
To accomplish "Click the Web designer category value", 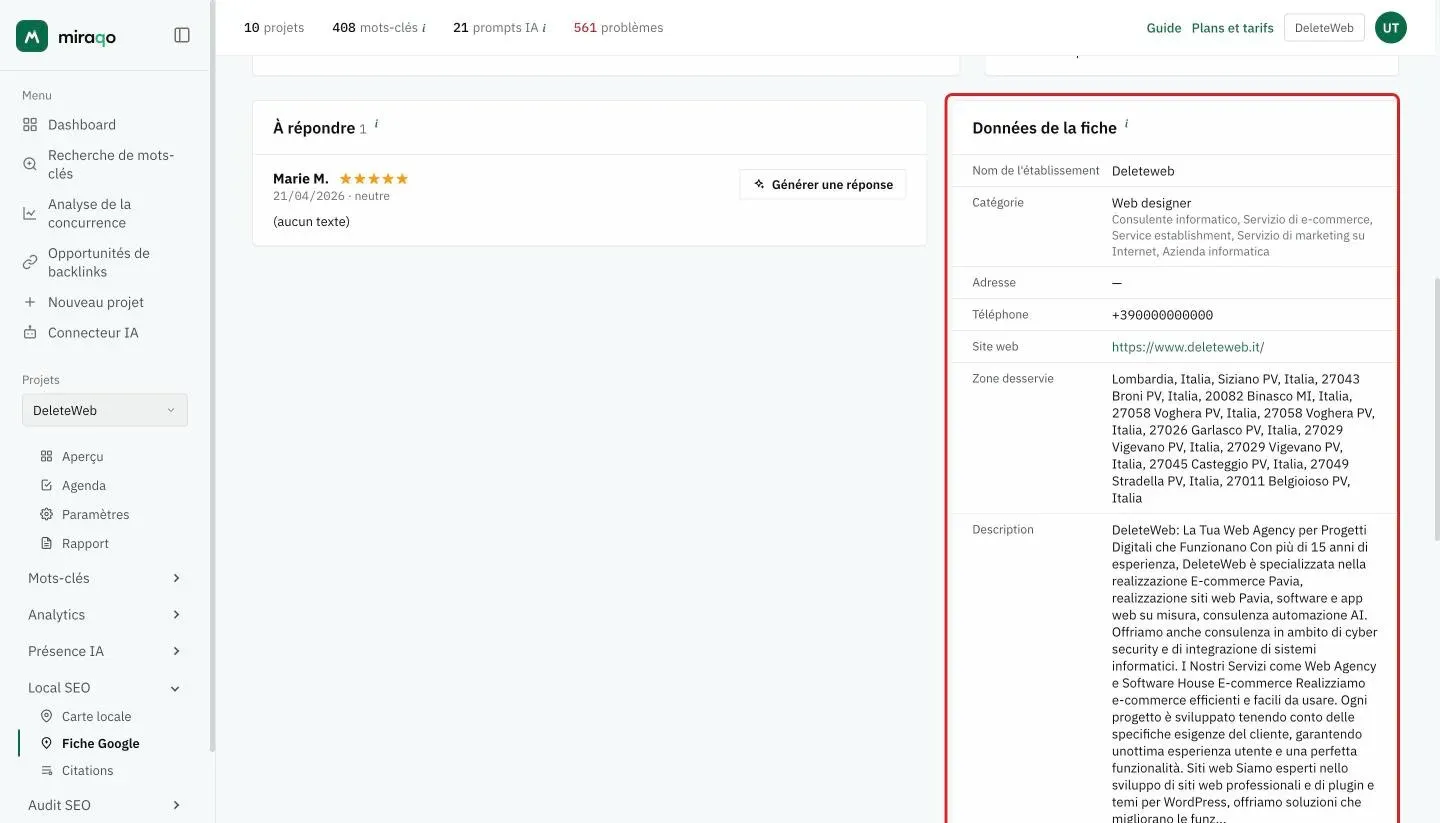I will click(1151, 203).
